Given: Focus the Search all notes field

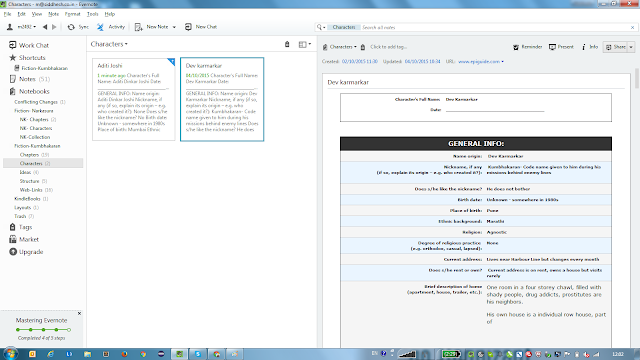Looking at the screenshot, I should (x=494, y=27).
